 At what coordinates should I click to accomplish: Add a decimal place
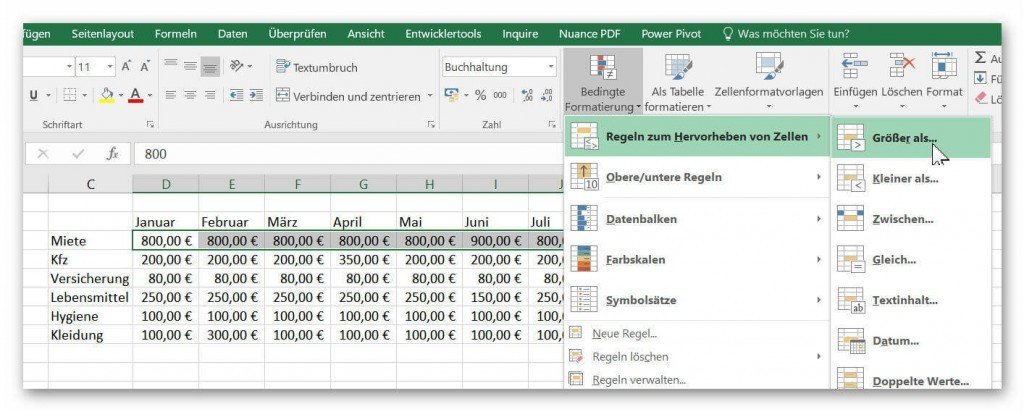pos(528,95)
